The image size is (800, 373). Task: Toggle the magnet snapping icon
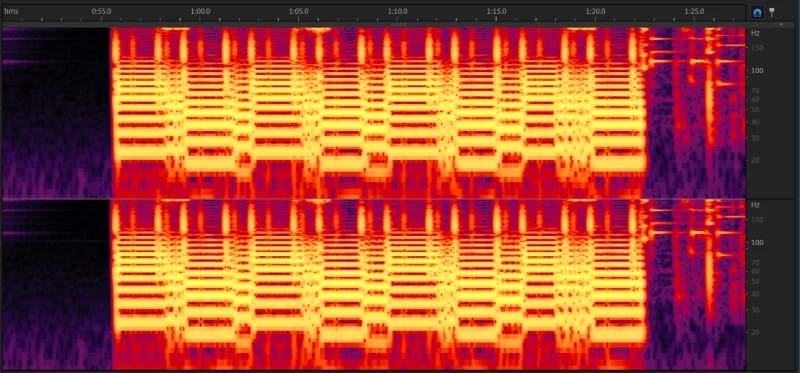coord(757,12)
